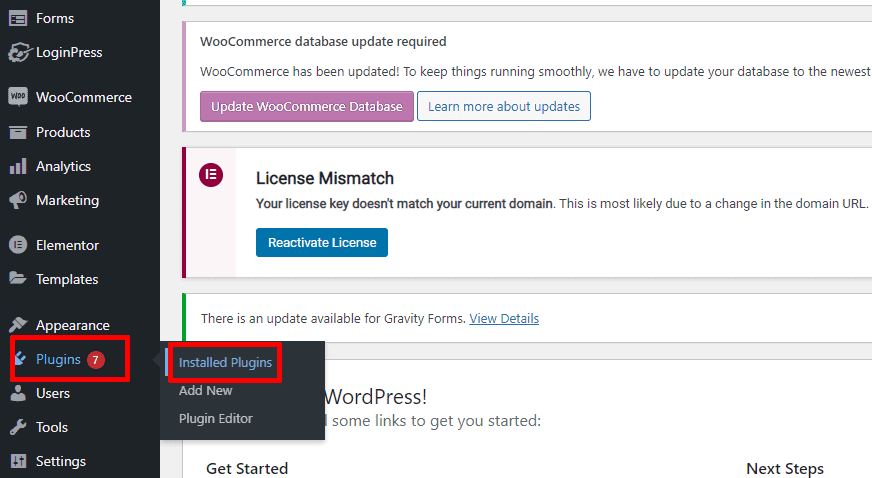Open Plugin Editor submenu entry

(x=216, y=418)
